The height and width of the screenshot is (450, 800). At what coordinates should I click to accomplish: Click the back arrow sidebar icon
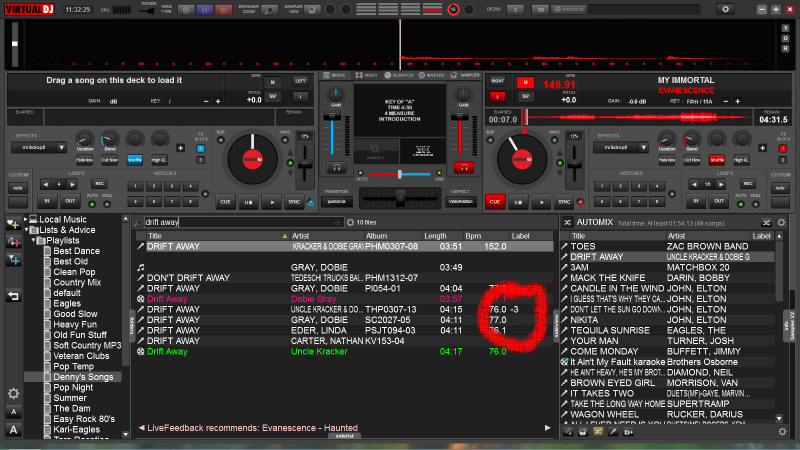click(x=13, y=296)
